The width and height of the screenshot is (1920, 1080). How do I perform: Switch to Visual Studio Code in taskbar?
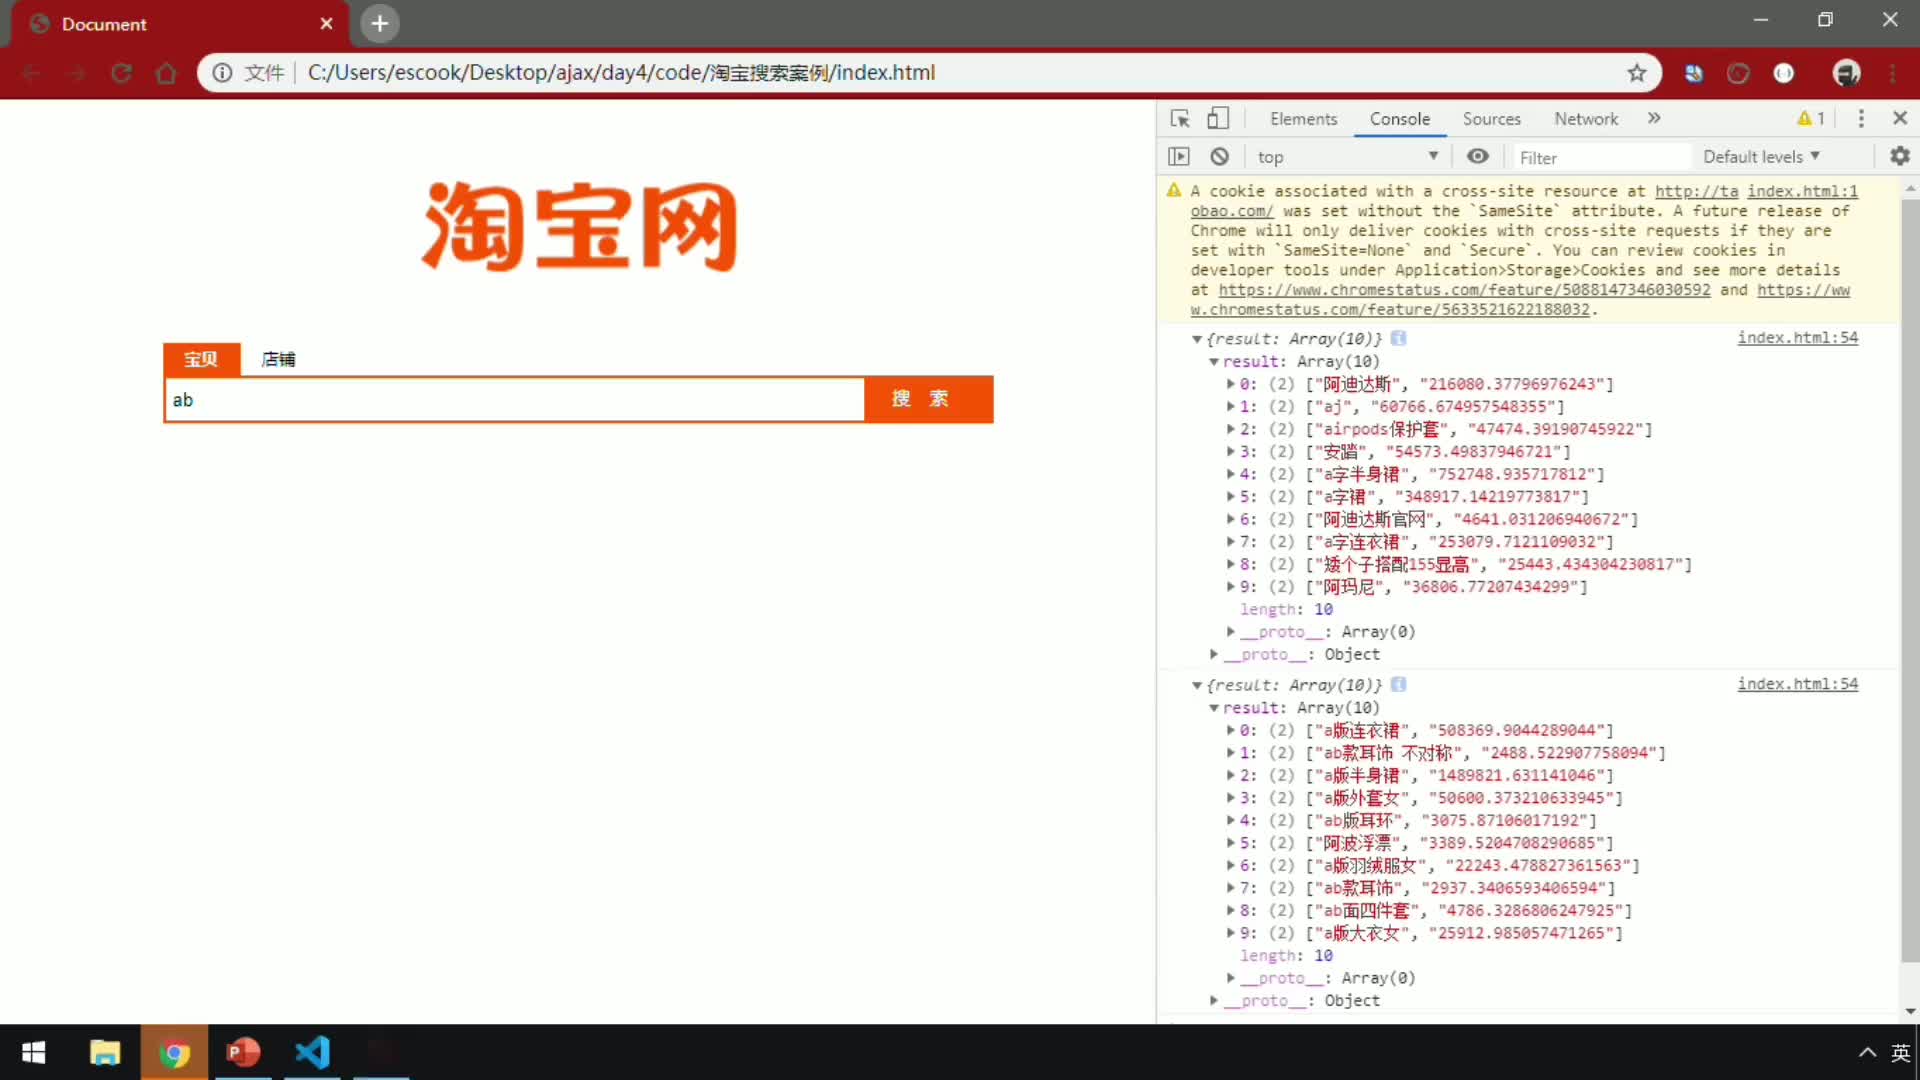pyautogui.click(x=312, y=1052)
